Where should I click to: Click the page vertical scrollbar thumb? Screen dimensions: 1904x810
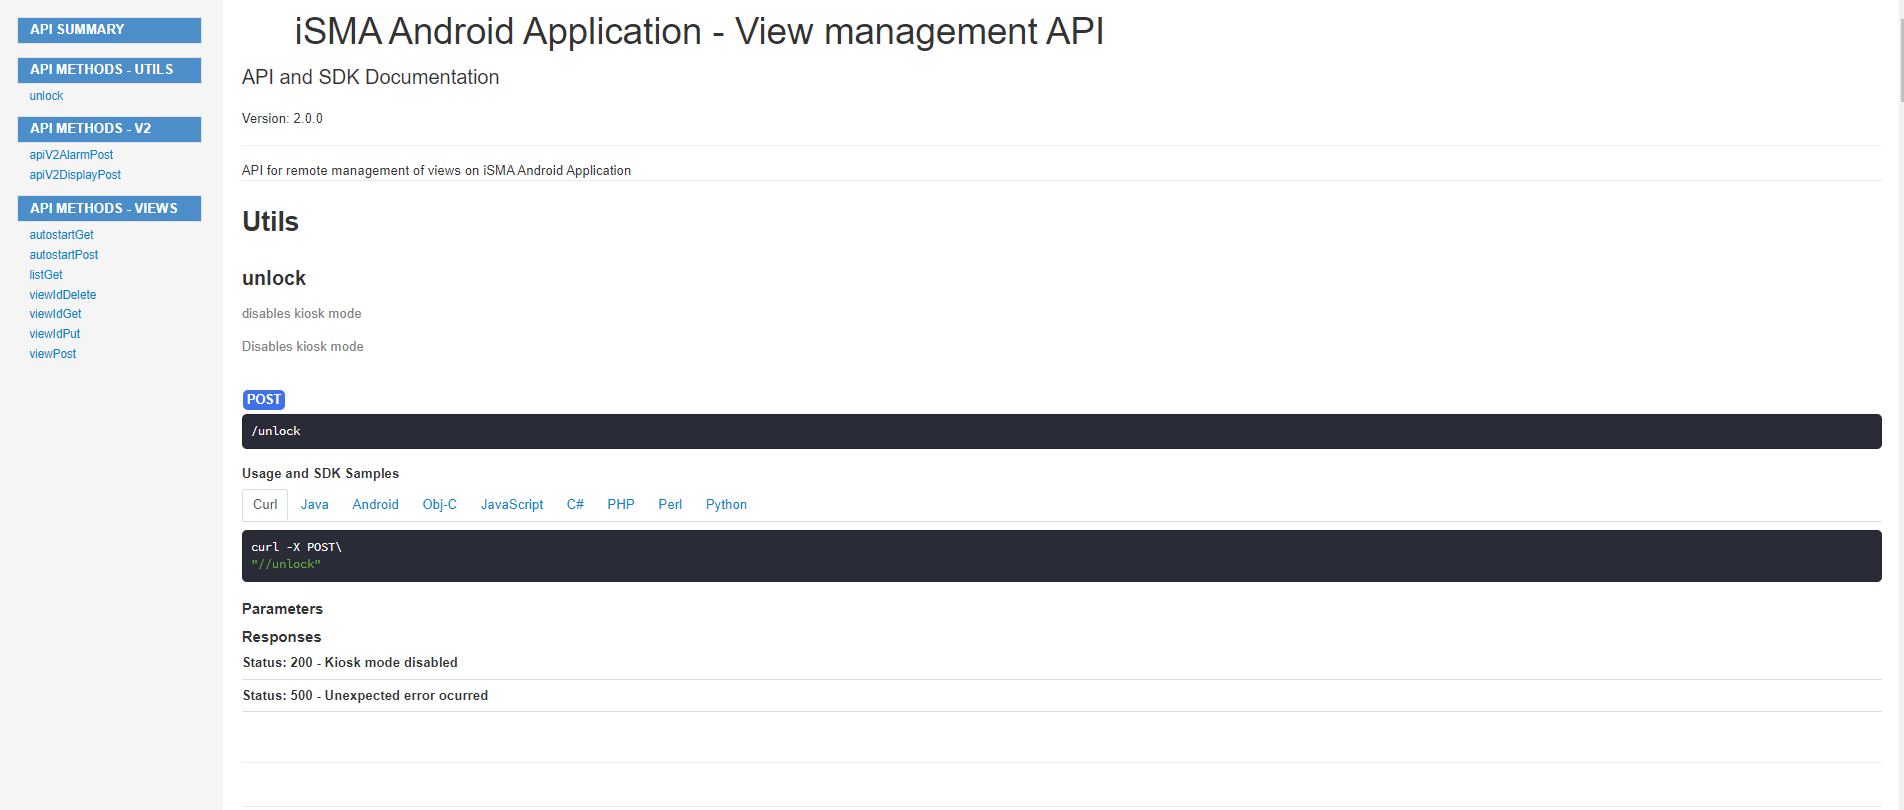[x=1900, y=60]
